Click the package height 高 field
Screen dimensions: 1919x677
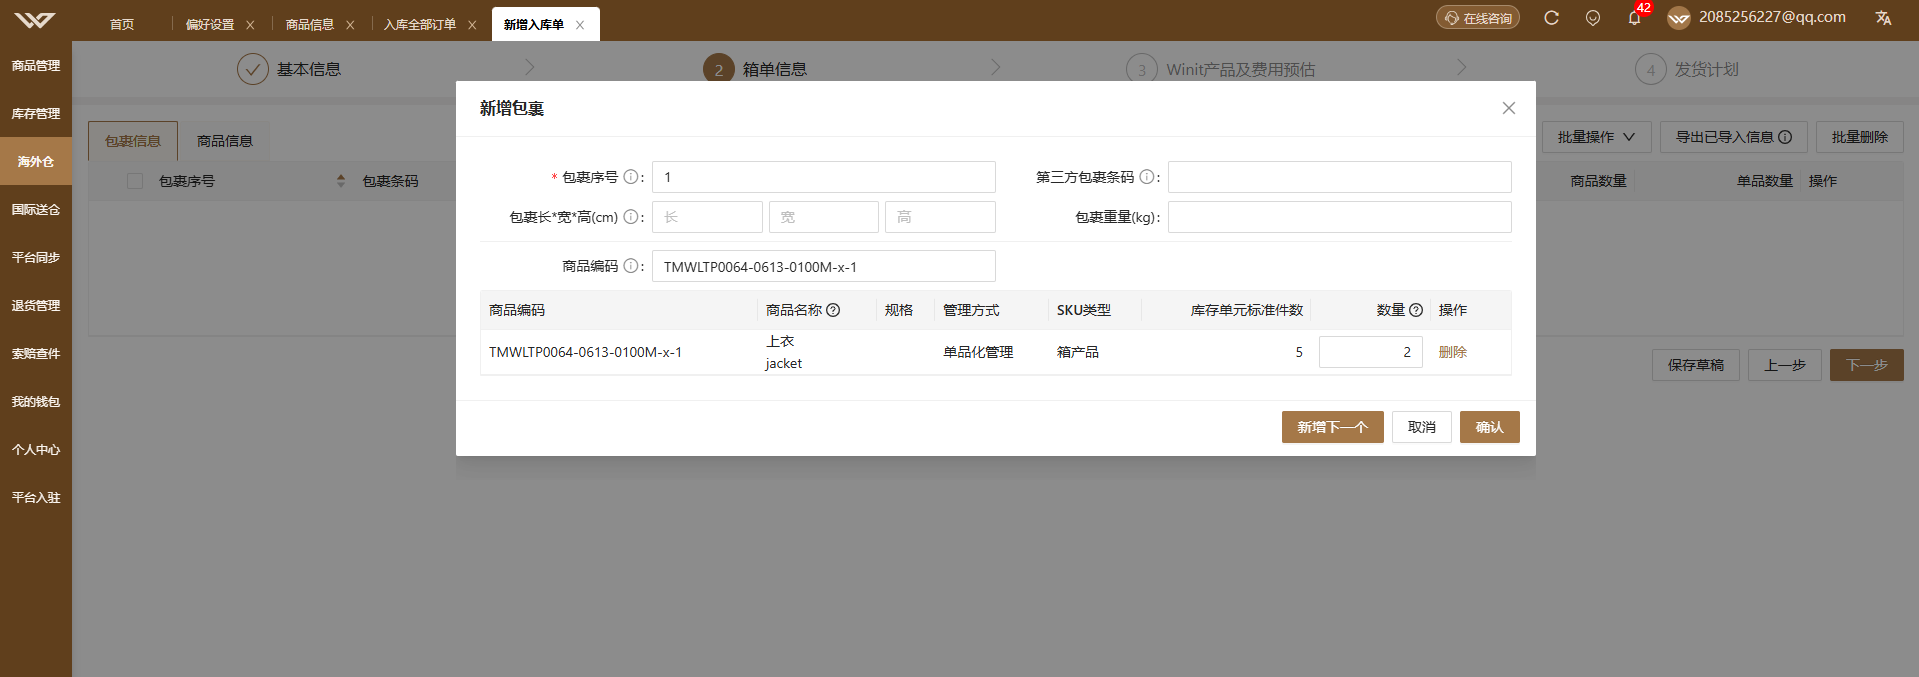pyautogui.click(x=940, y=217)
